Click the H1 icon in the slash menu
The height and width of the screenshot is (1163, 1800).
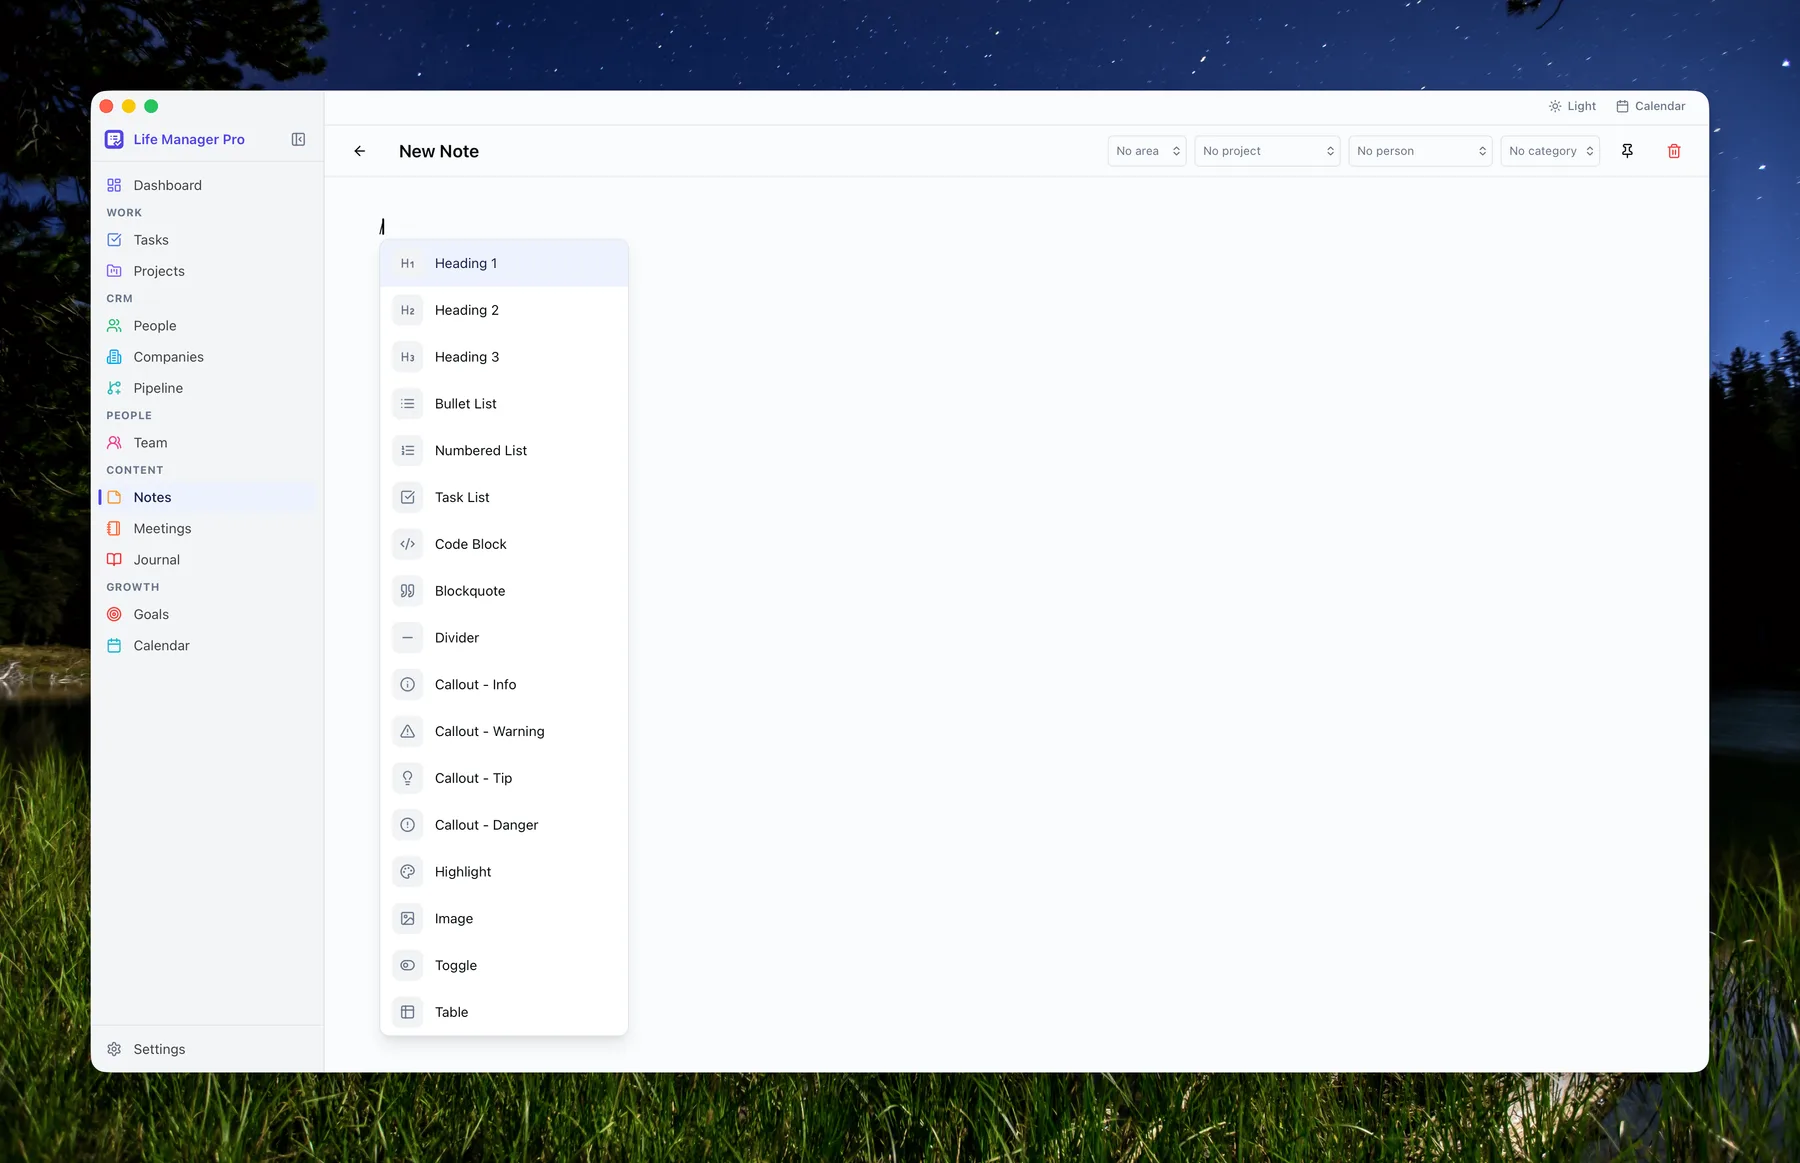pyautogui.click(x=408, y=264)
